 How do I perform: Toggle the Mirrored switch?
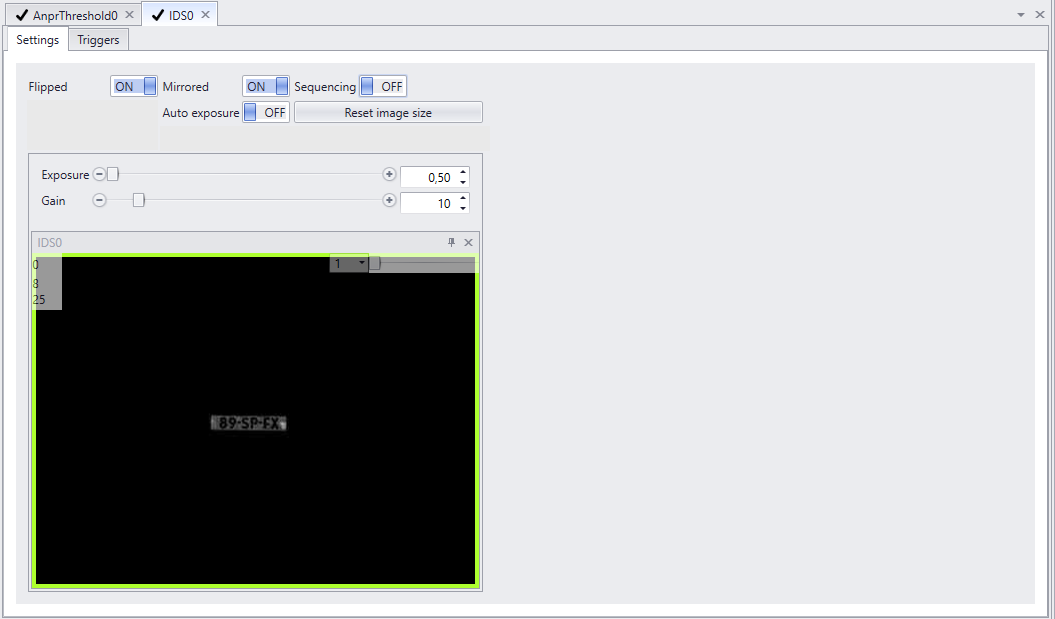pyautogui.click(x=266, y=86)
